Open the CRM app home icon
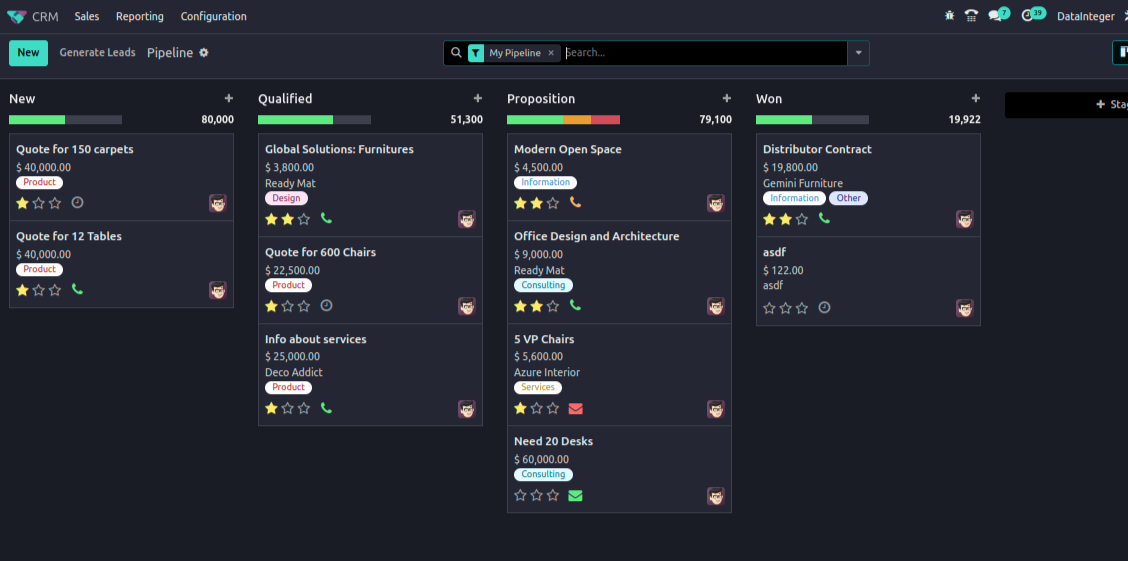Image resolution: width=1128 pixels, height=561 pixels. click(16, 16)
